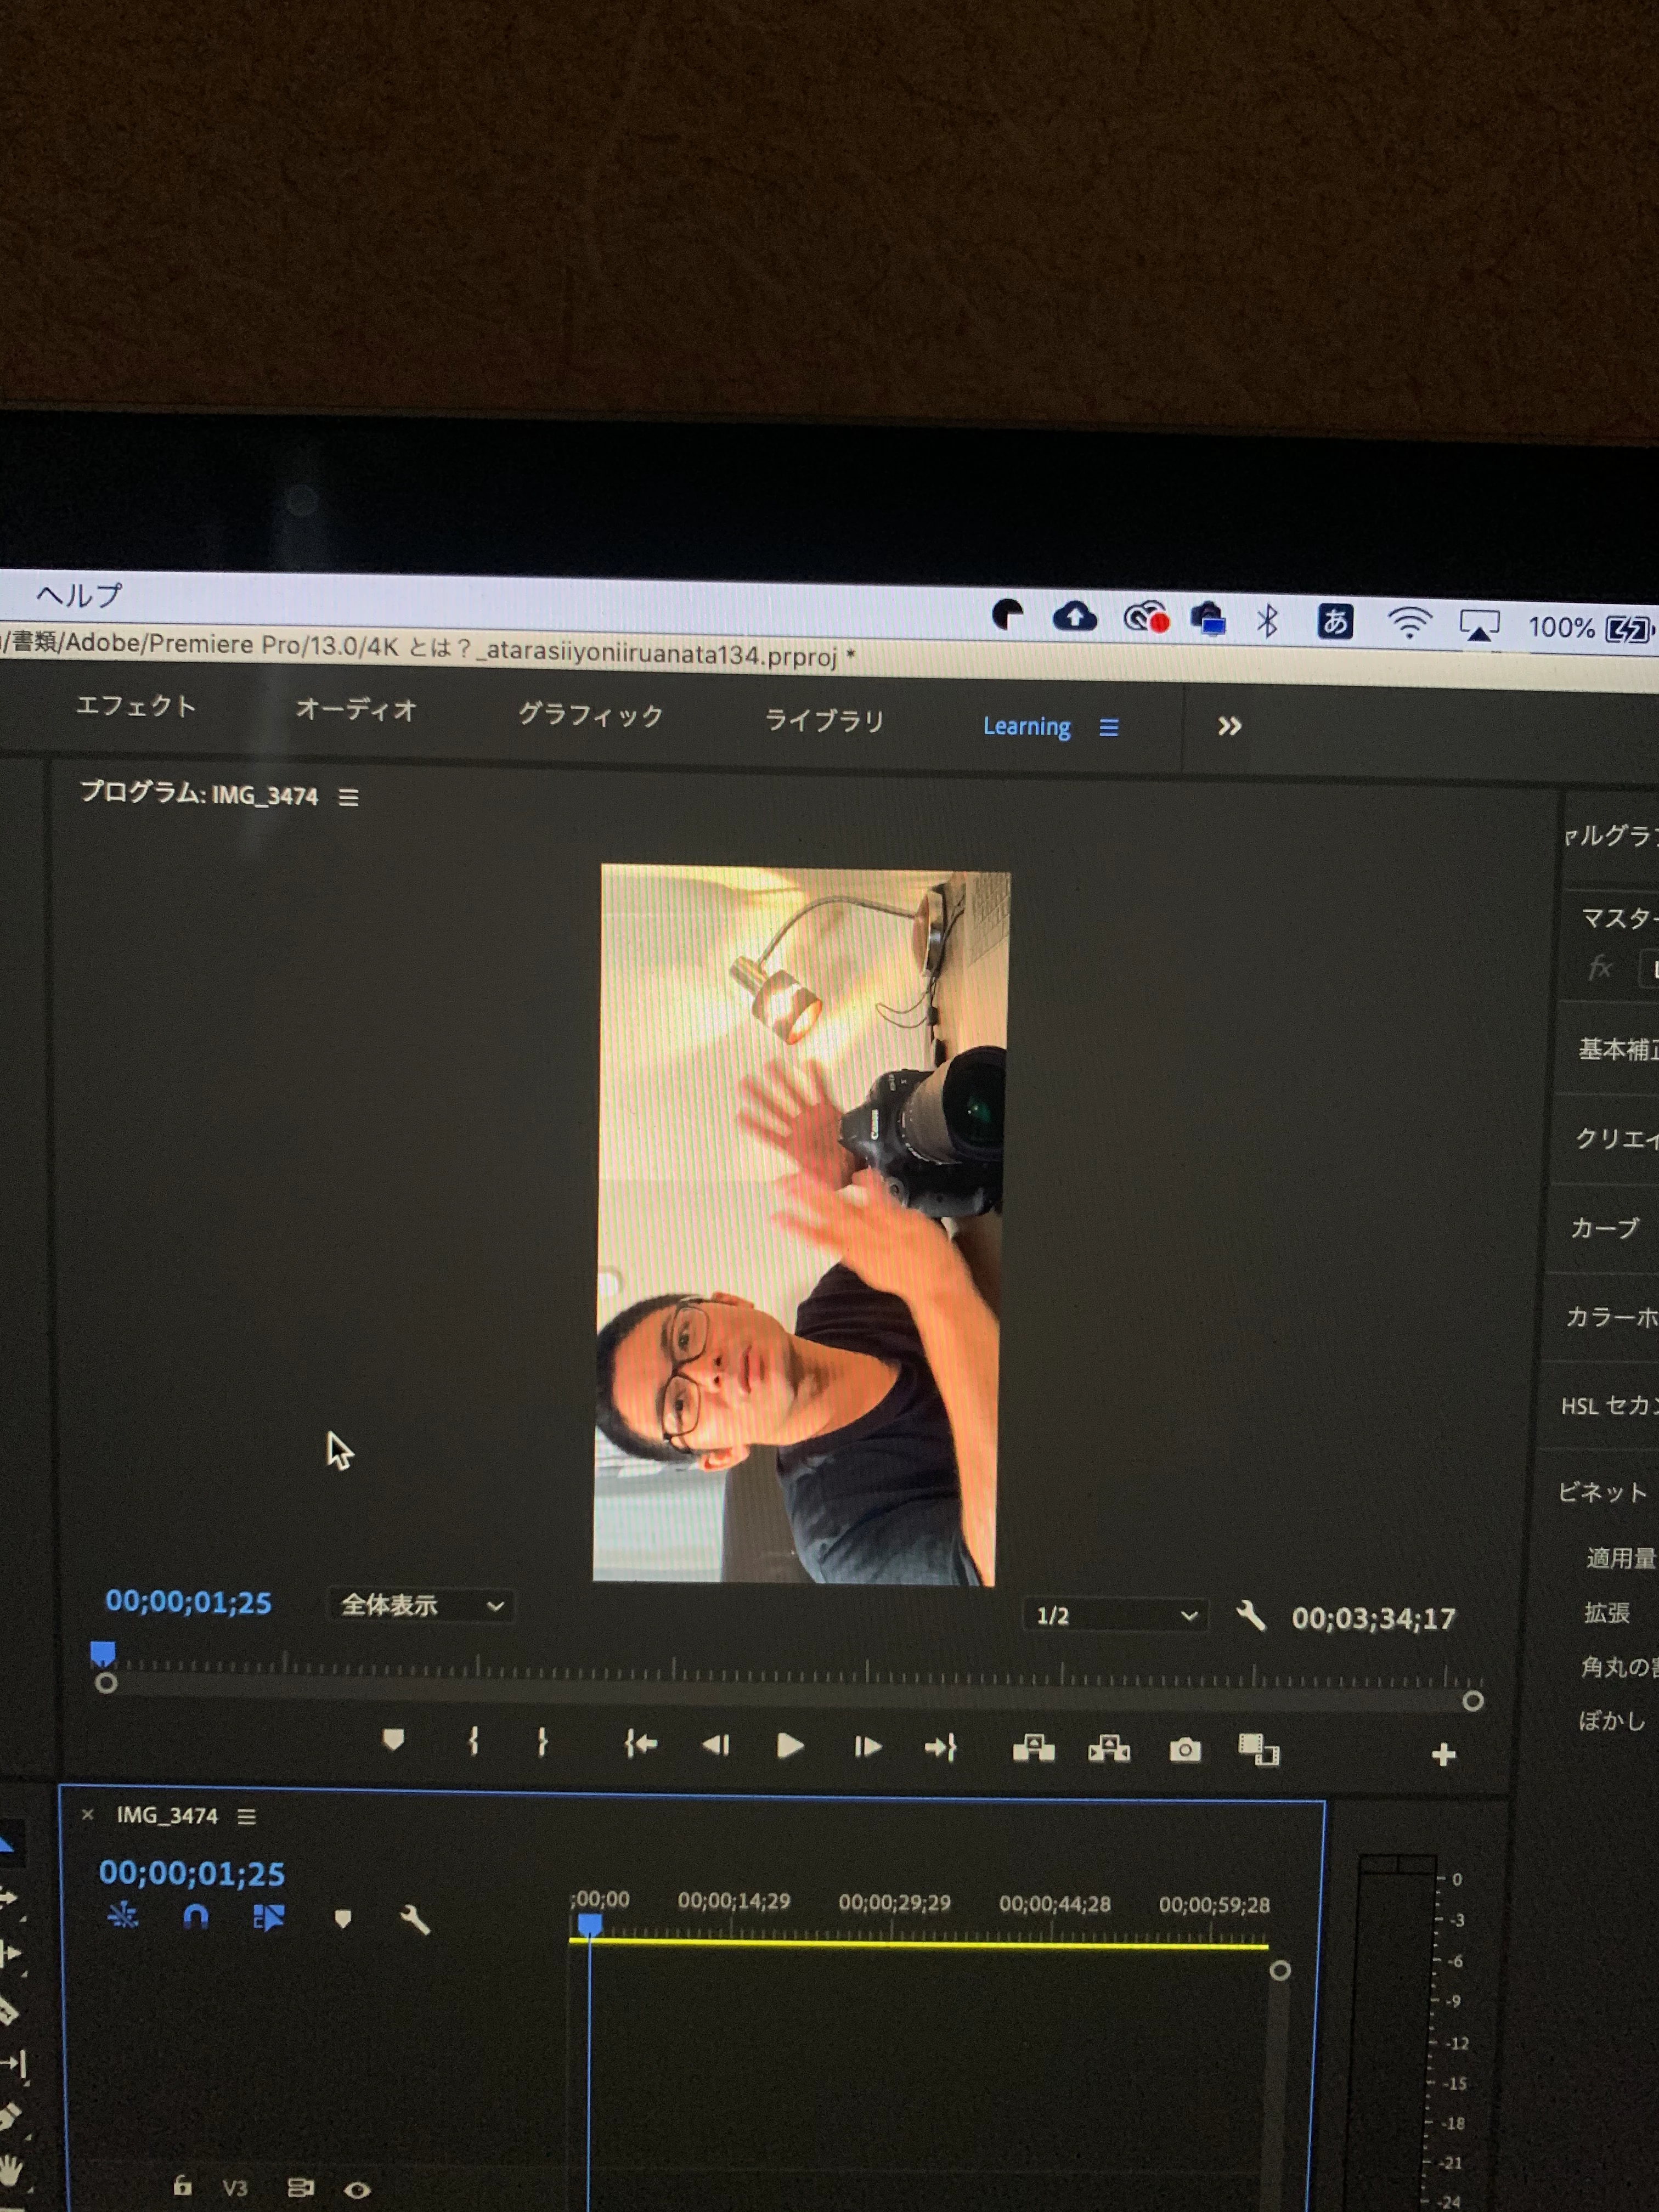The image size is (1659, 2212).
Task: Open the ヘルプ menu
Action: tap(79, 595)
